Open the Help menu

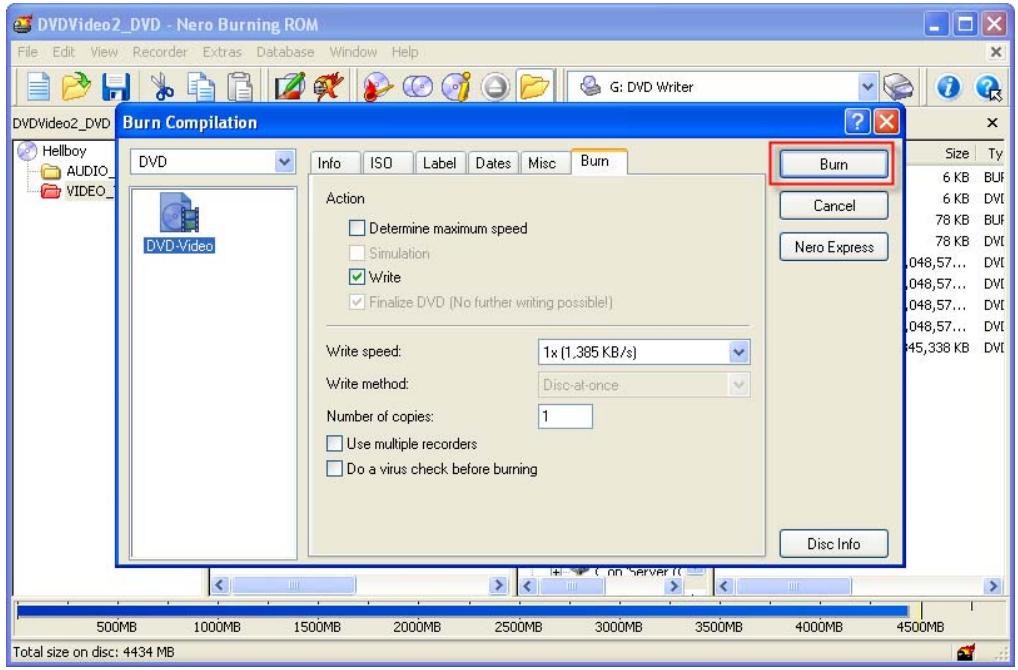404,52
